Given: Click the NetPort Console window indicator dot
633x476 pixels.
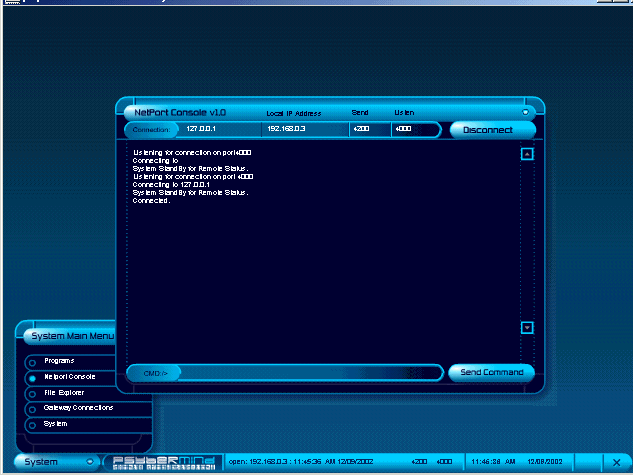Looking at the screenshot, I should coord(526,111).
